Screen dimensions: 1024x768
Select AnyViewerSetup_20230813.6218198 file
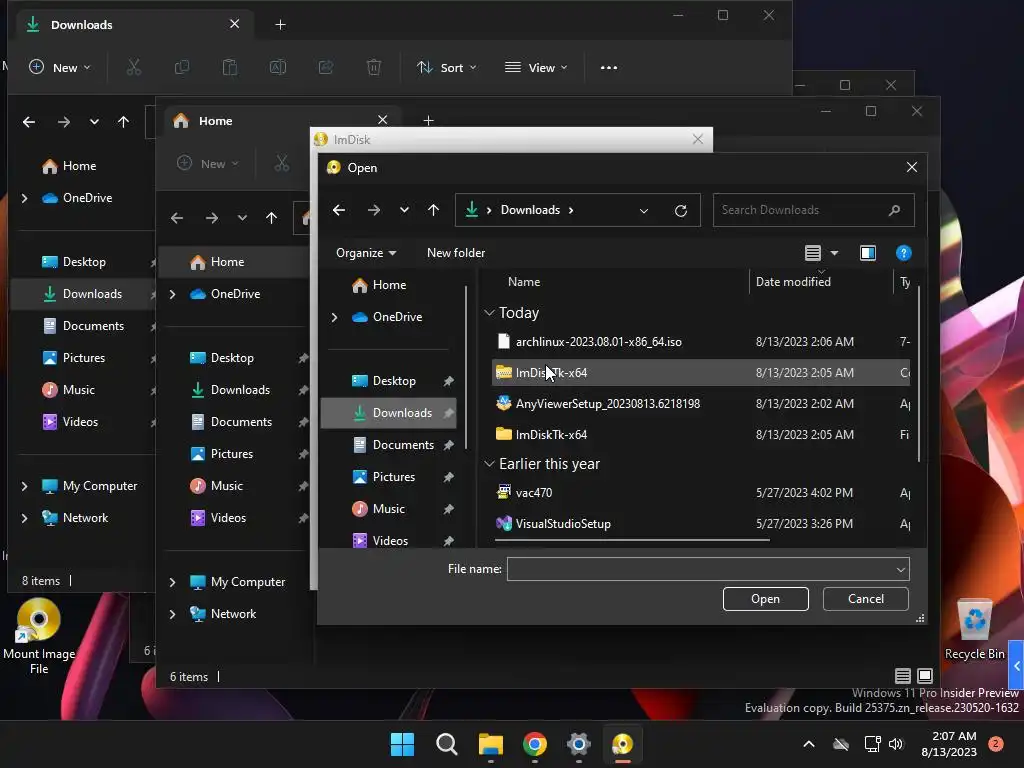pos(701,404)
